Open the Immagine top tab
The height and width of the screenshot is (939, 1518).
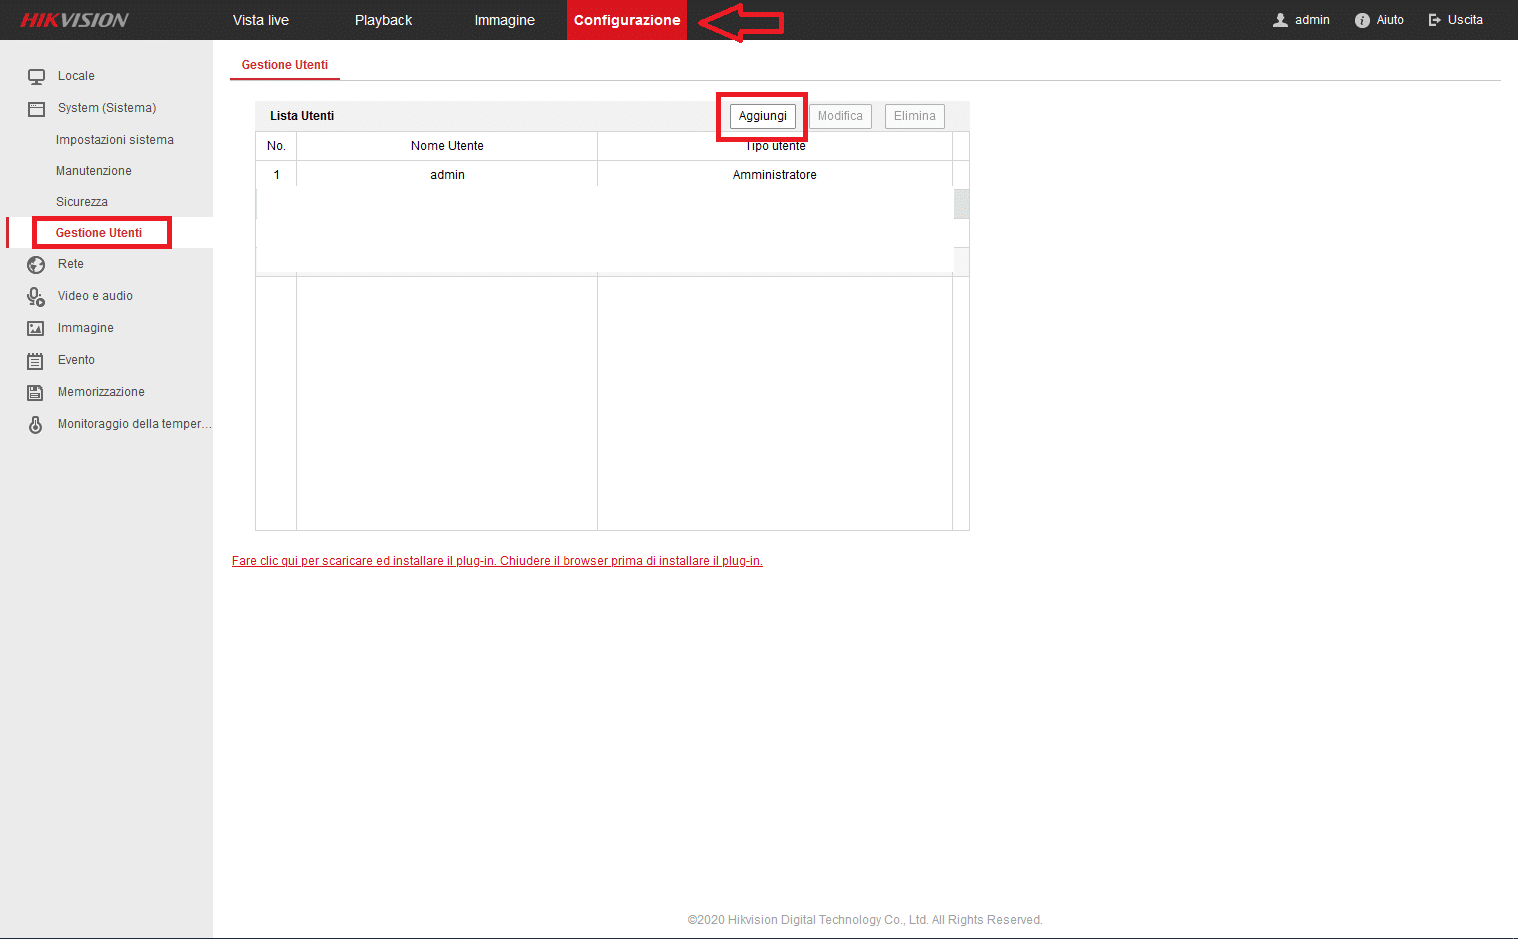[x=505, y=20]
